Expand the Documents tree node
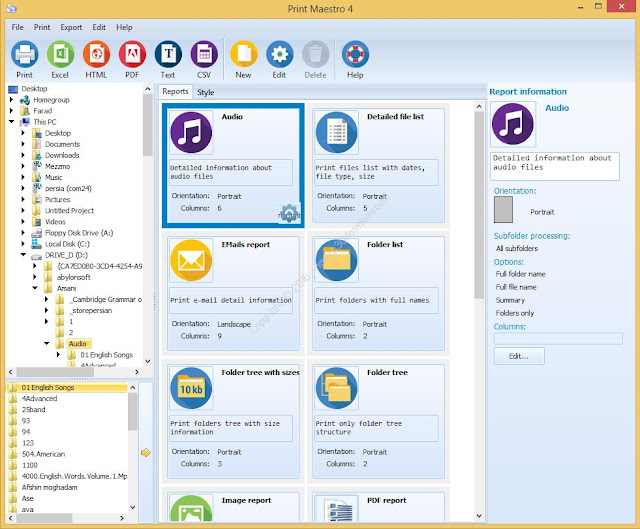The image size is (640, 529). click(x=23, y=144)
